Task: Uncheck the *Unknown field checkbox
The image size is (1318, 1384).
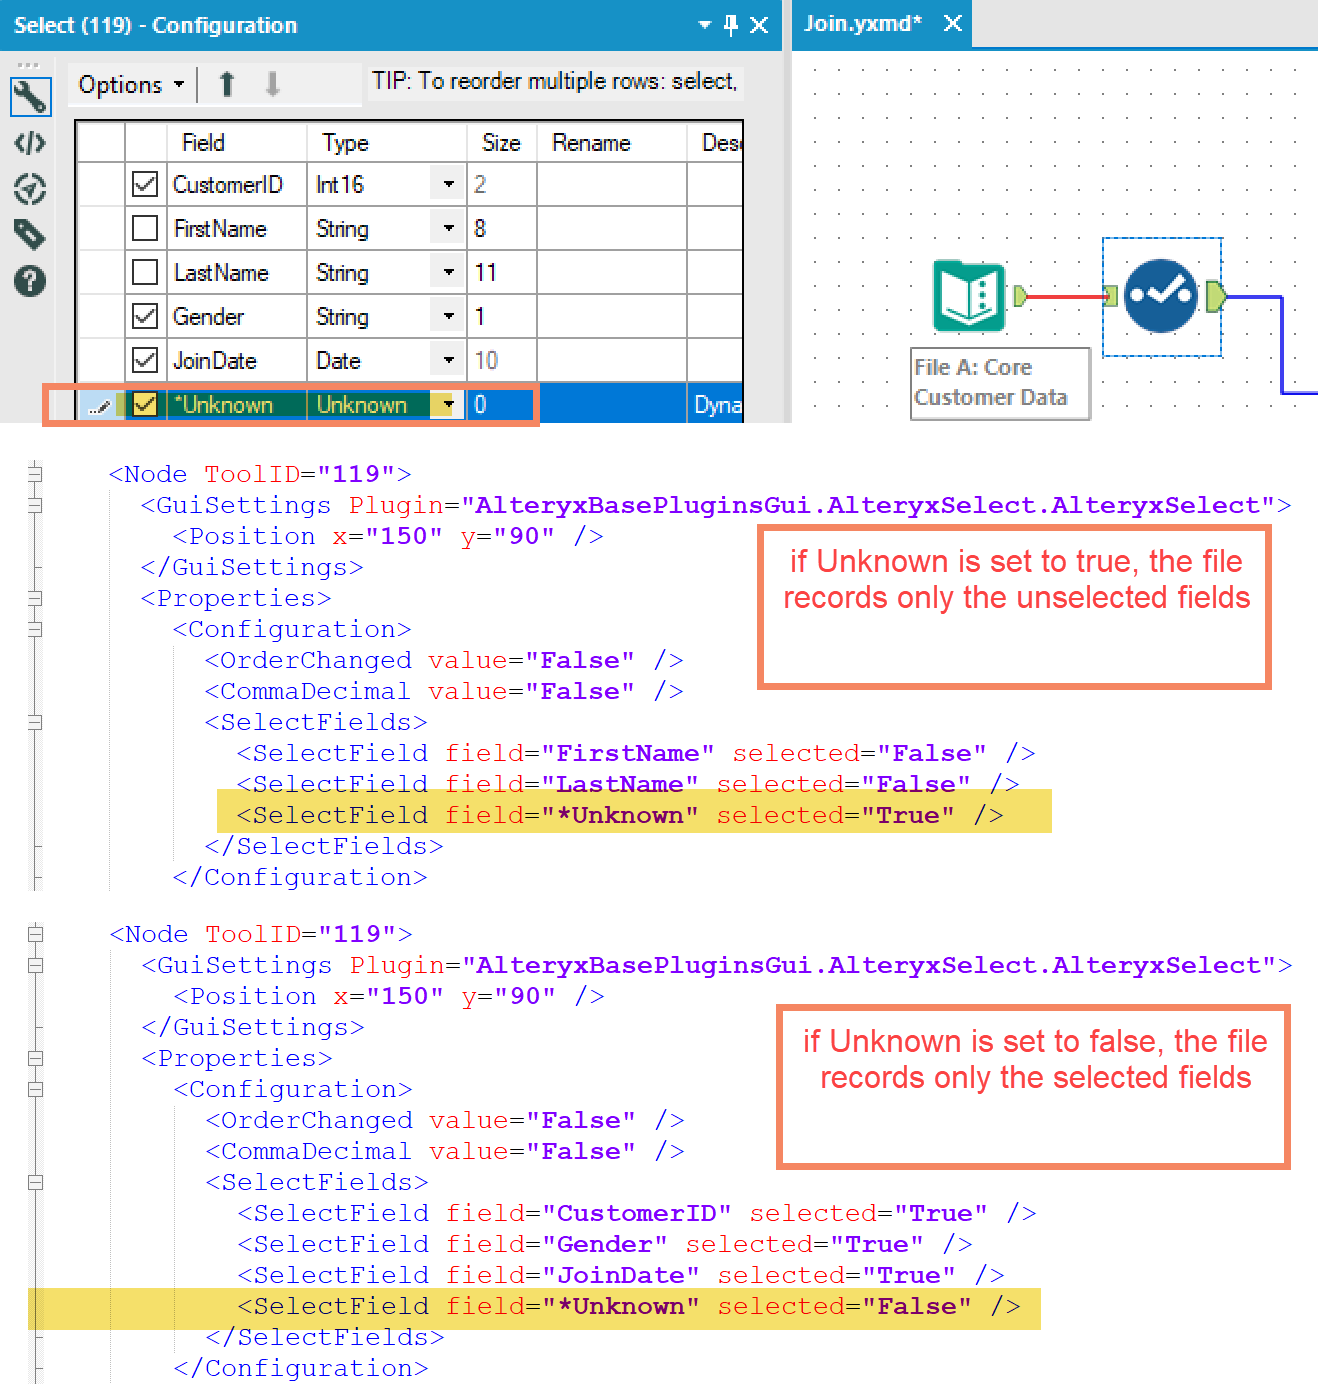Action: tap(145, 403)
